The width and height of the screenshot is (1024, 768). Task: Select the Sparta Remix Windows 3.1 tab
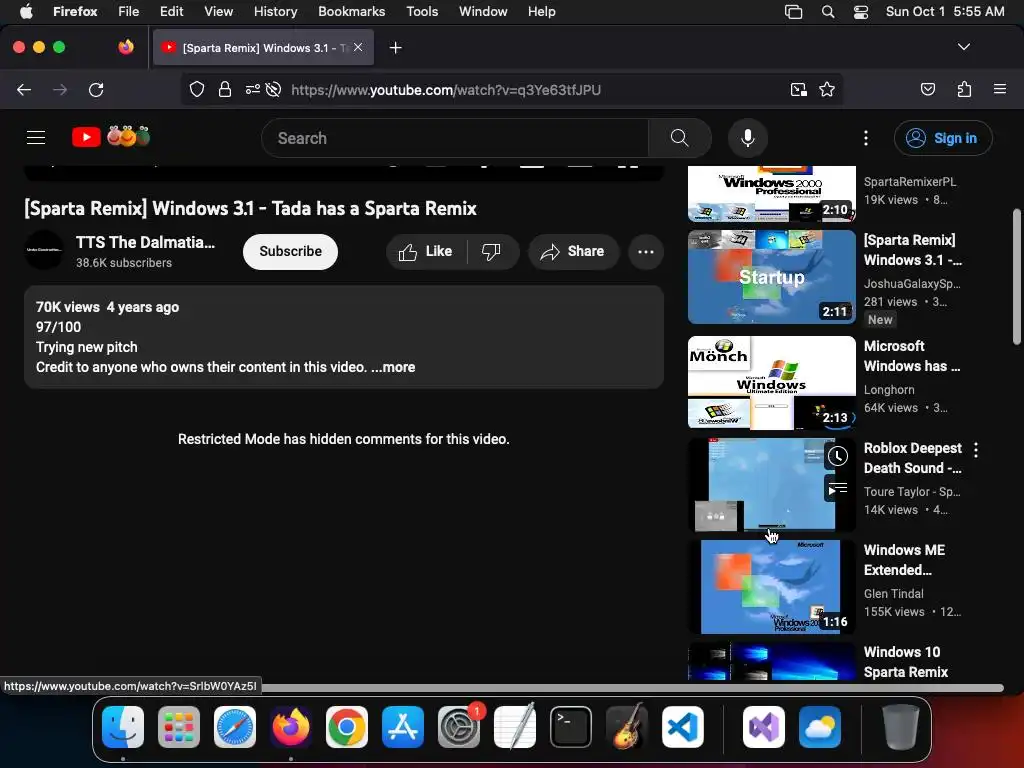point(263,47)
